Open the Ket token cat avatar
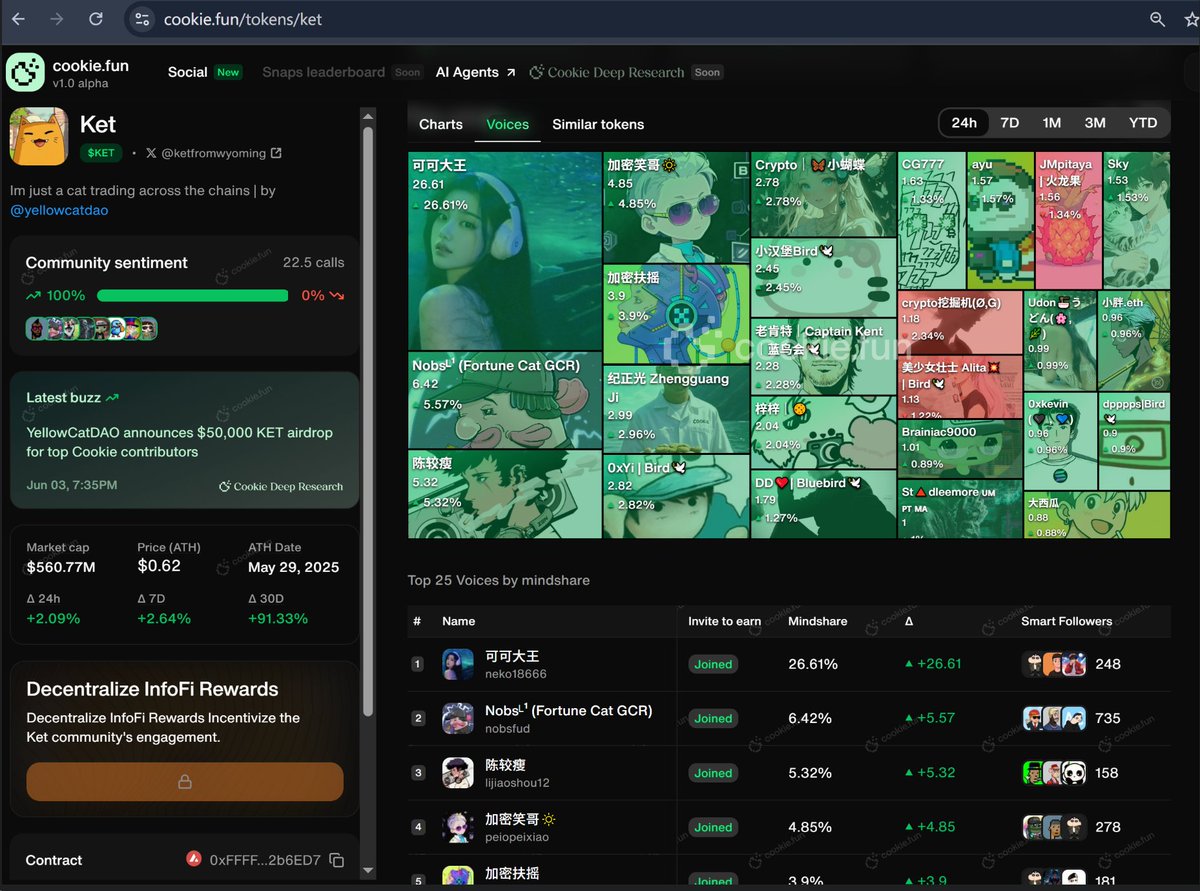Image resolution: width=1200 pixels, height=891 pixels. (39, 136)
